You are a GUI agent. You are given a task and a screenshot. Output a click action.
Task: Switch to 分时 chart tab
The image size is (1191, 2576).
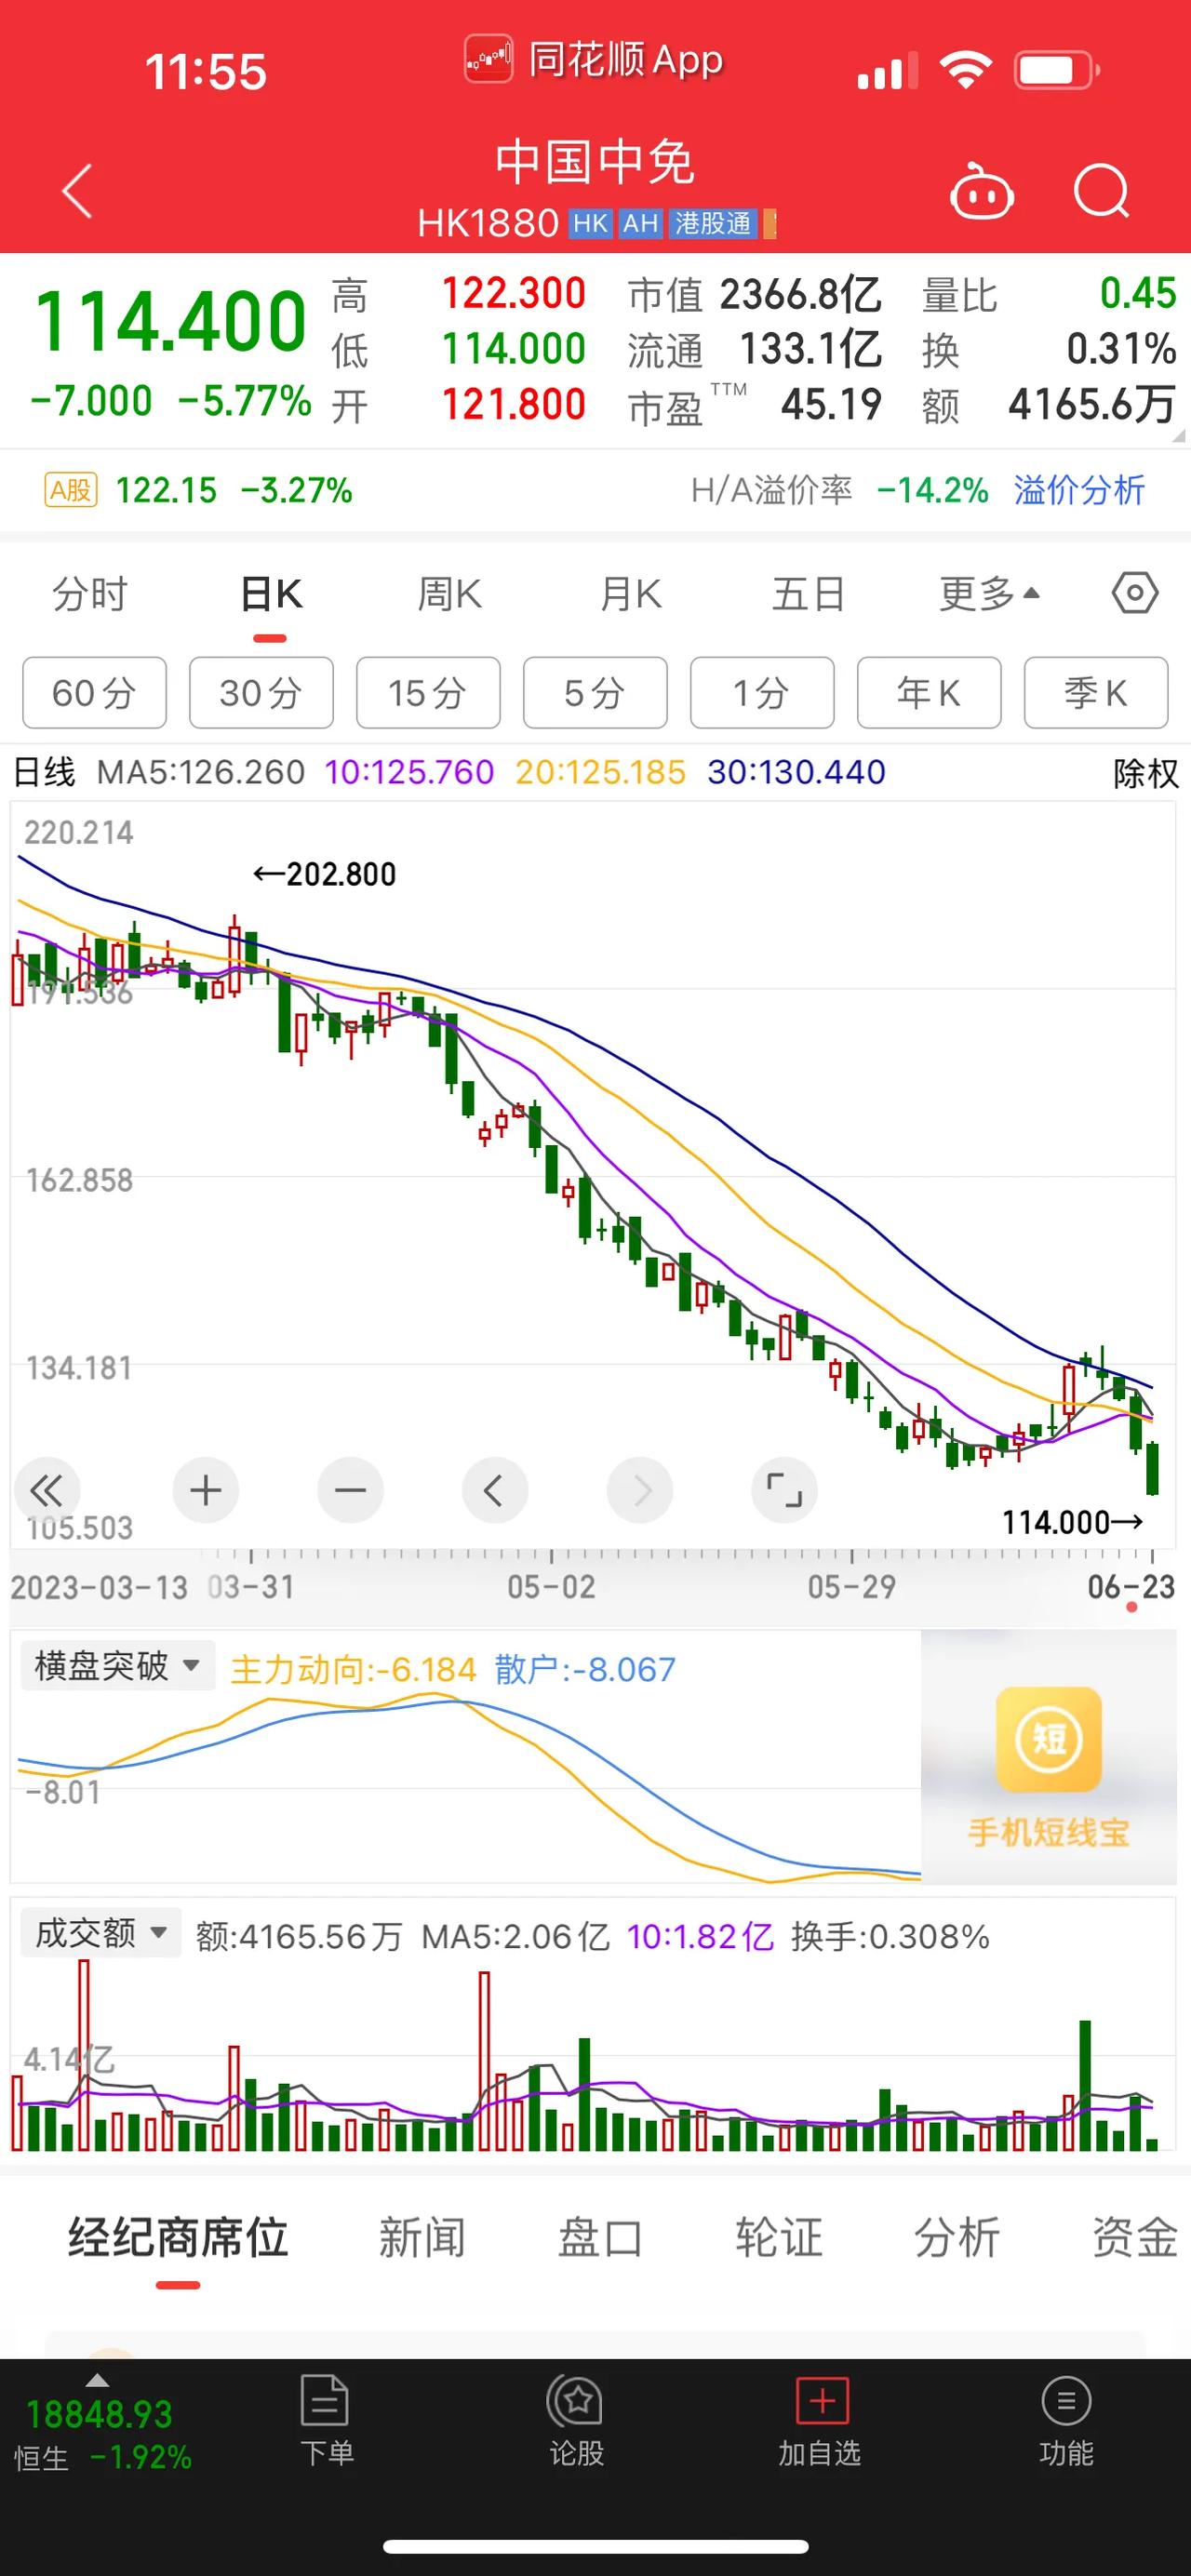90,594
